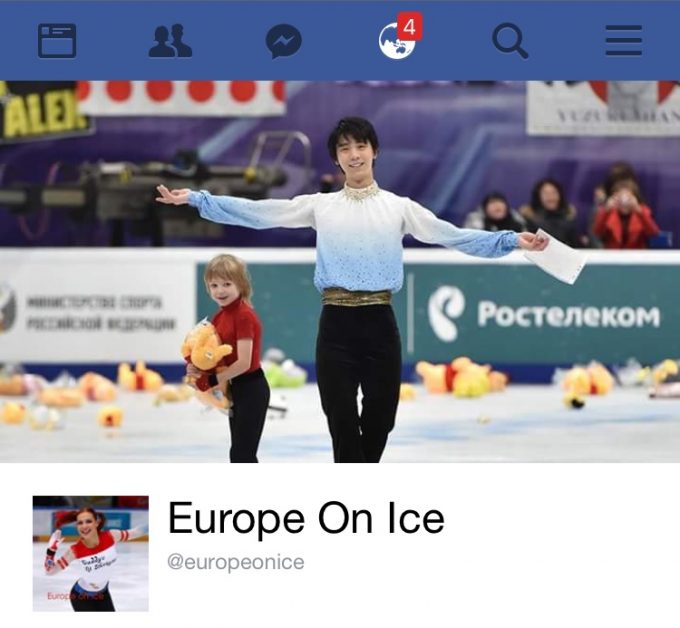This screenshot has width=680, height=628.
Task: Tap the red-dotted white banner
Action: (x=181, y=96)
